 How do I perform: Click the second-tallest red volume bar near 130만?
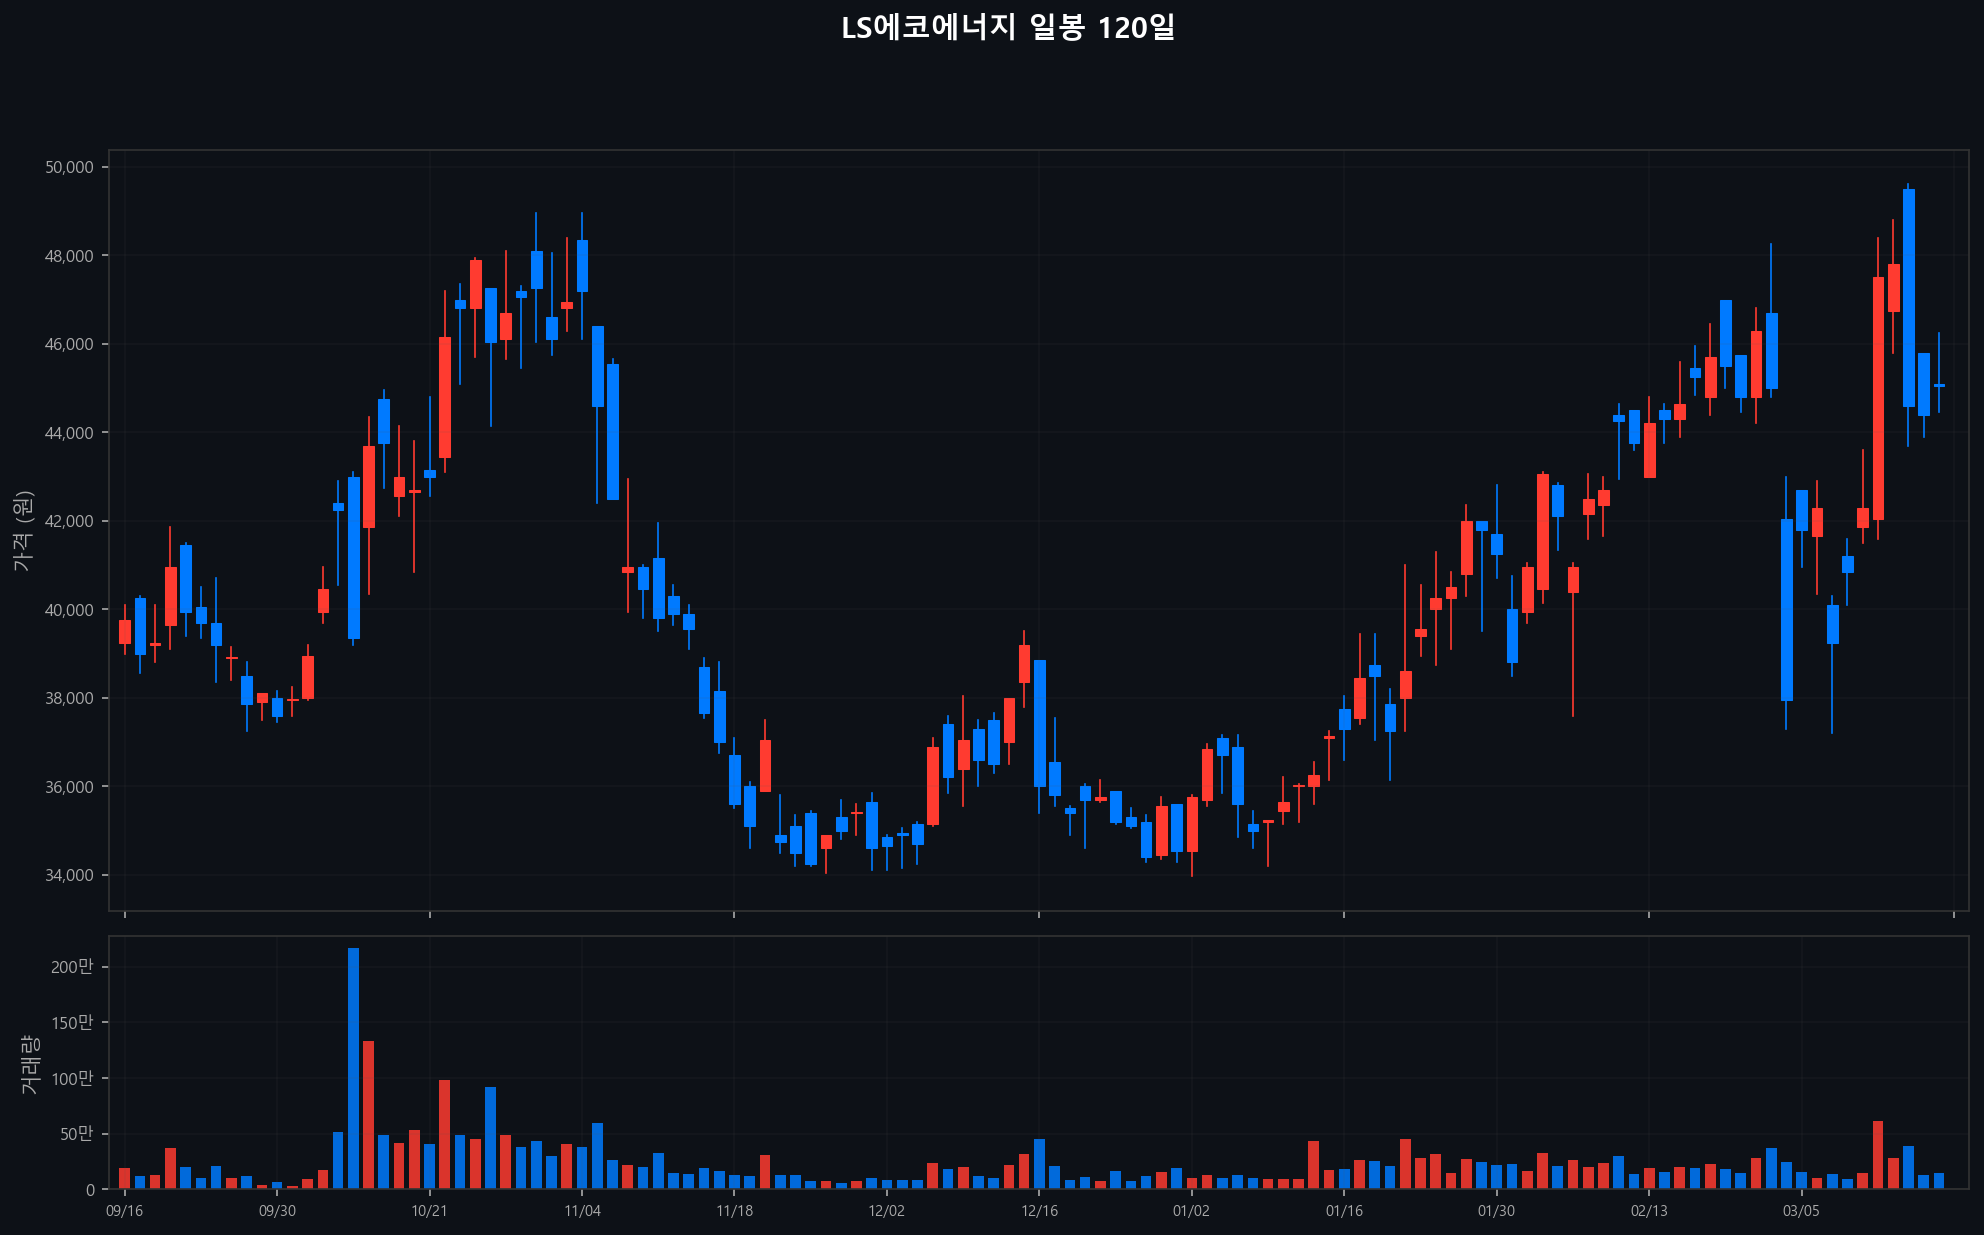click(368, 1115)
